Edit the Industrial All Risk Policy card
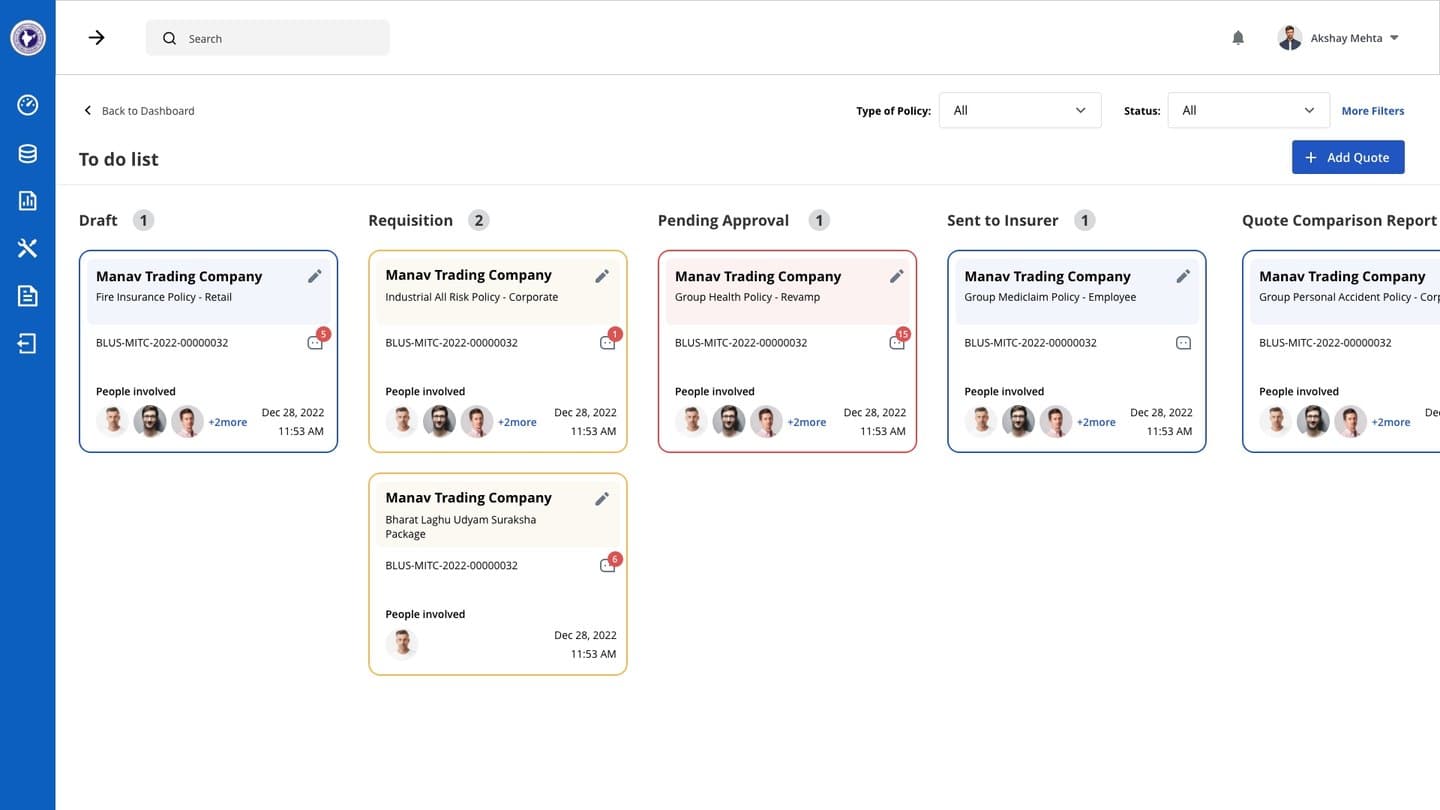The height and width of the screenshot is (810, 1440). (x=602, y=276)
